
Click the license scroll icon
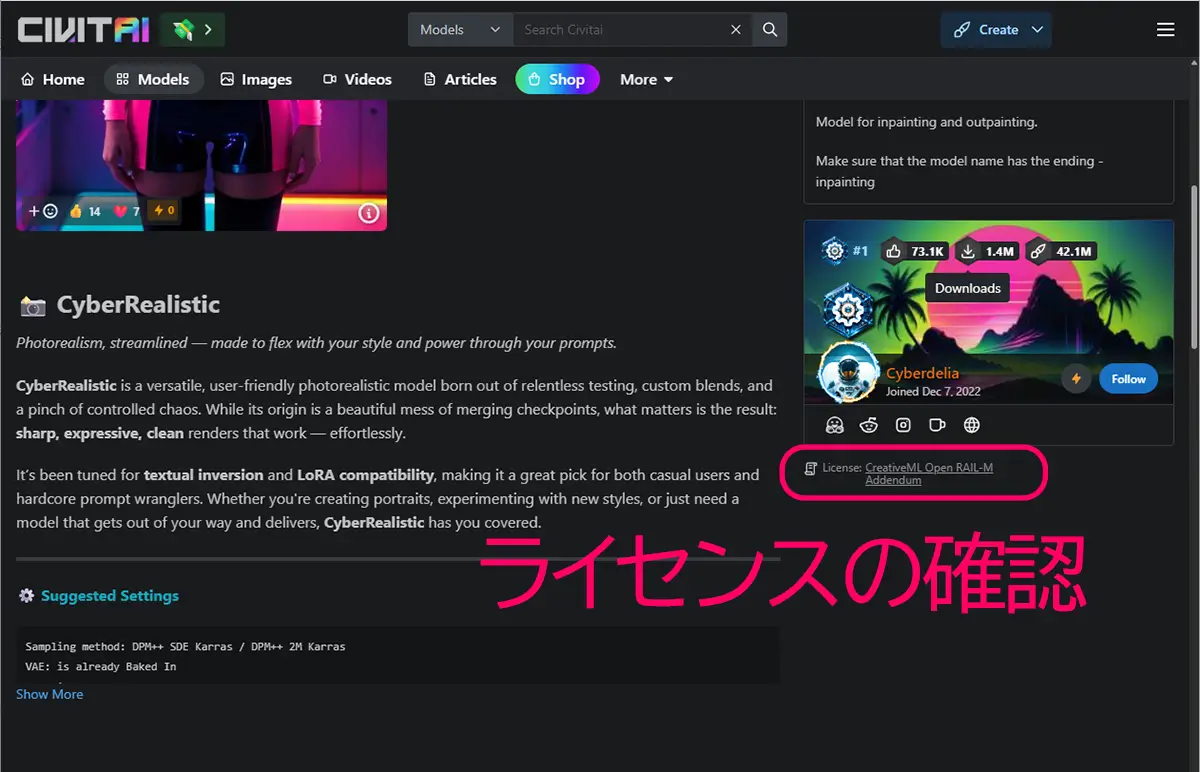tap(811, 468)
